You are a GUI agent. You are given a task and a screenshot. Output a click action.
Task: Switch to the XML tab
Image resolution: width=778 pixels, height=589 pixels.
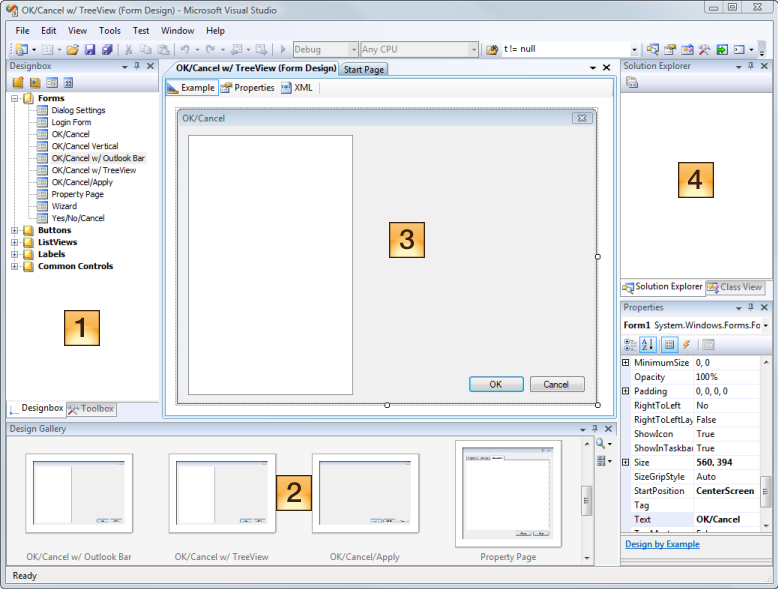coord(297,88)
